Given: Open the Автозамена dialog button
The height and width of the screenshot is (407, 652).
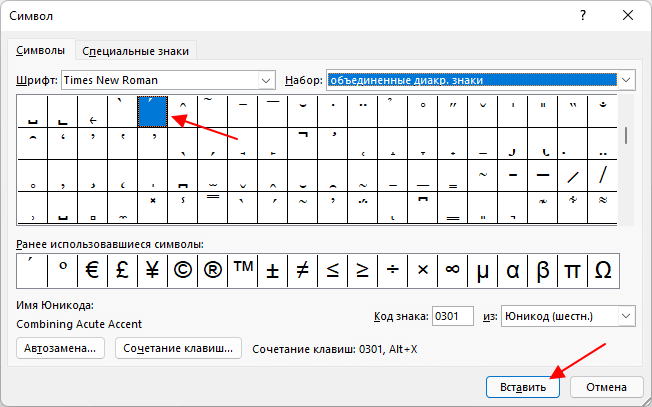Looking at the screenshot, I should [60, 348].
